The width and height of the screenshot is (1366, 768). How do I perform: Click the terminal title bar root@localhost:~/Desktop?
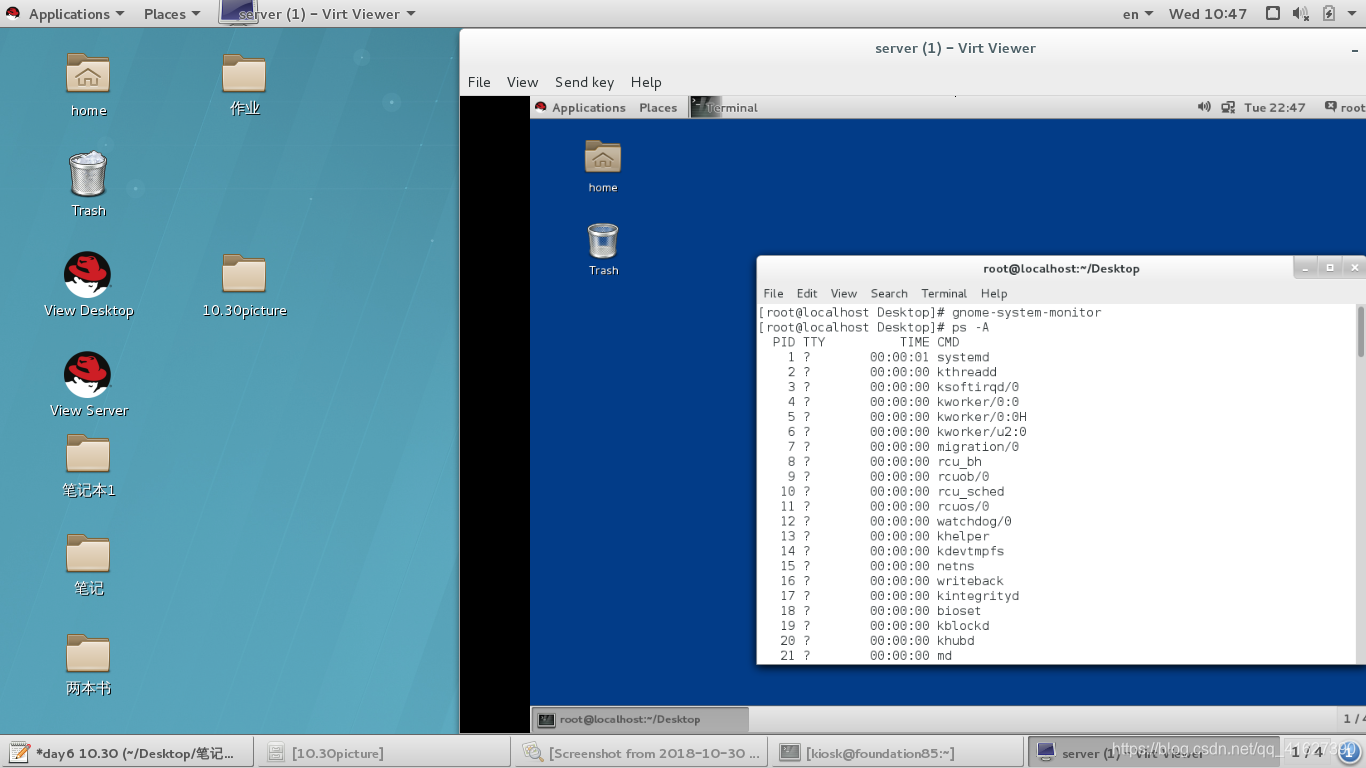click(x=1061, y=268)
